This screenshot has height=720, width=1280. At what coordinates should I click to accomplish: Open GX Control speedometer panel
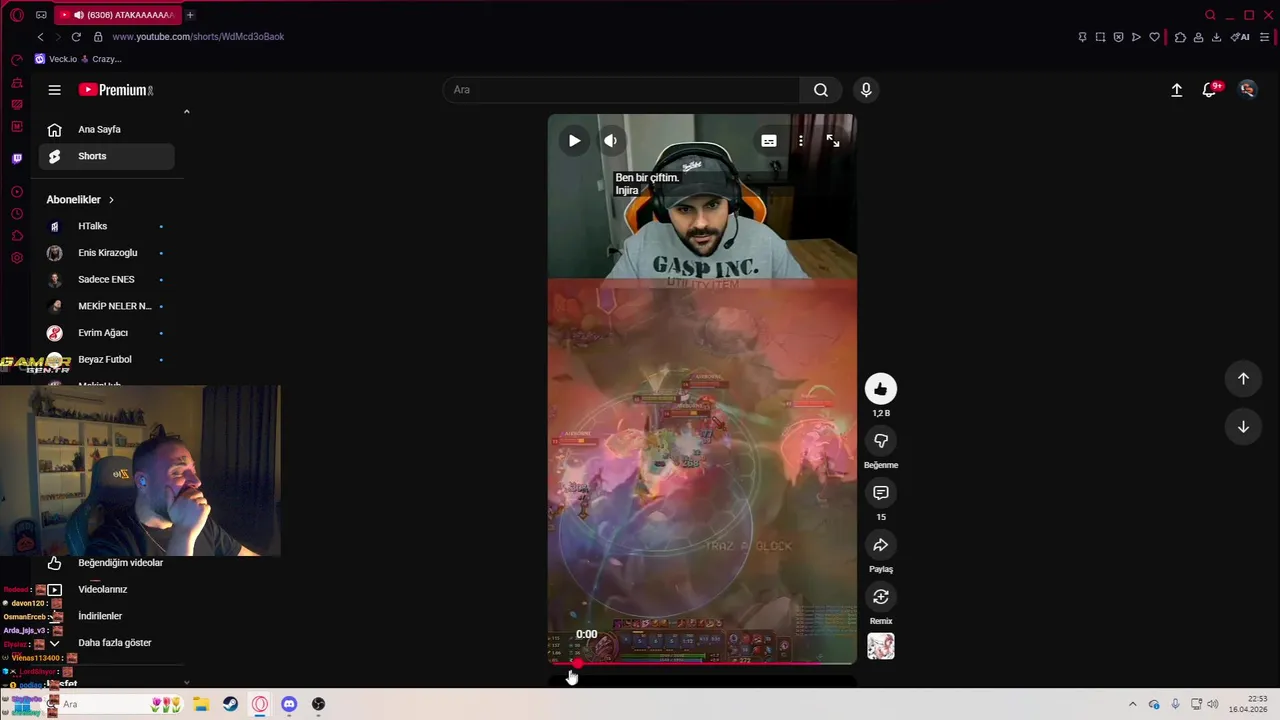pyautogui.click(x=17, y=60)
